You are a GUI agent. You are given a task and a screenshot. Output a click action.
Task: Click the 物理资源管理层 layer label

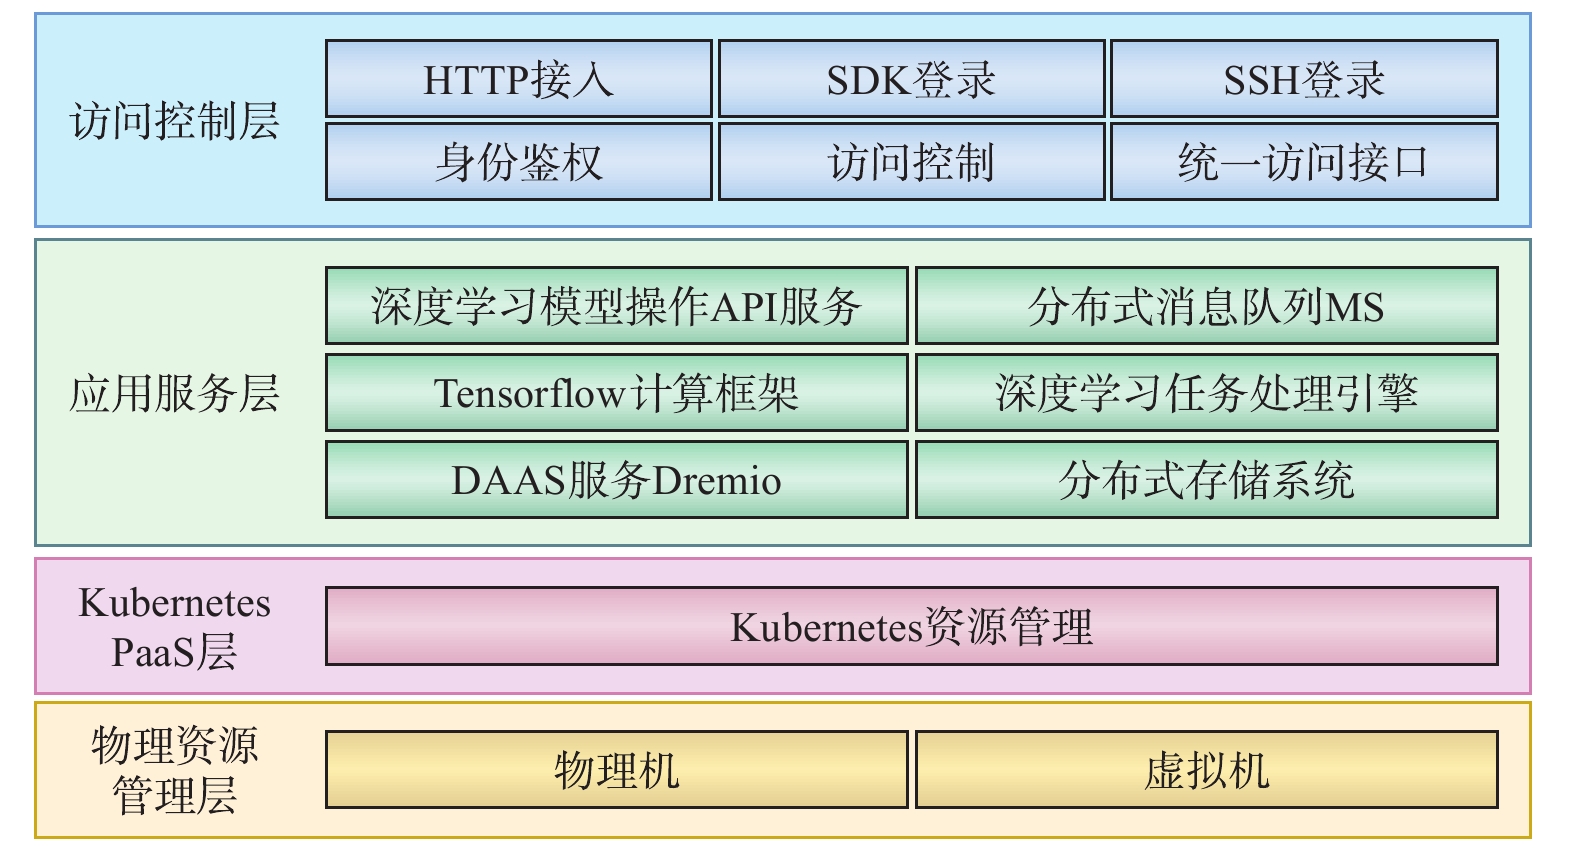point(174,771)
